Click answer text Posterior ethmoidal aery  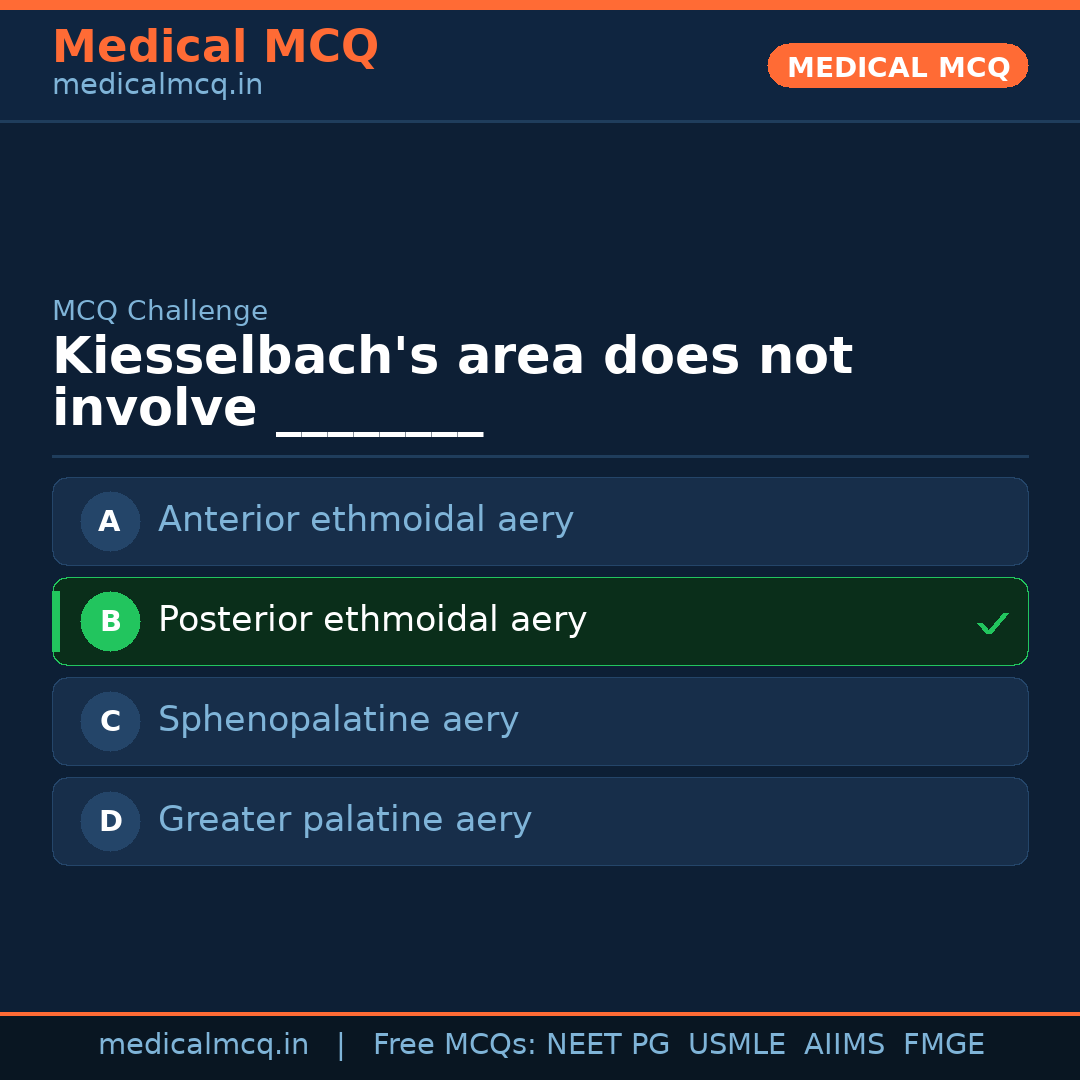pyautogui.click(x=372, y=620)
